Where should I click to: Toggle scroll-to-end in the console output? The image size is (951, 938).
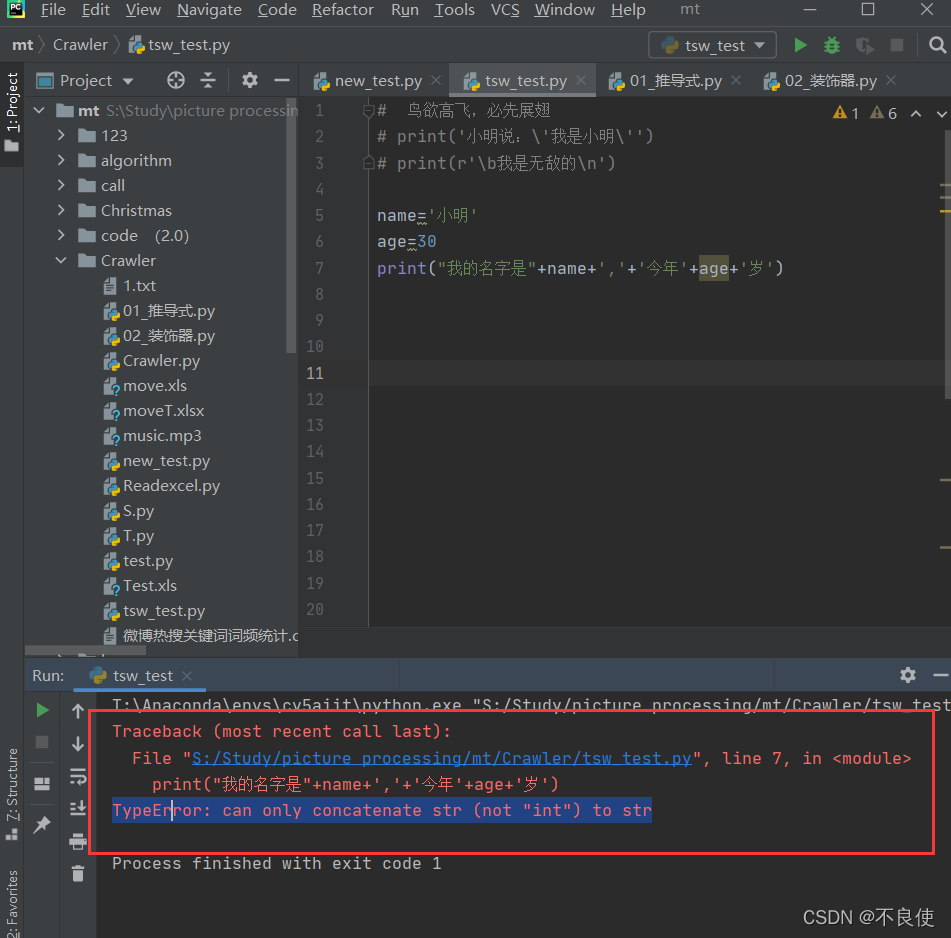78,806
